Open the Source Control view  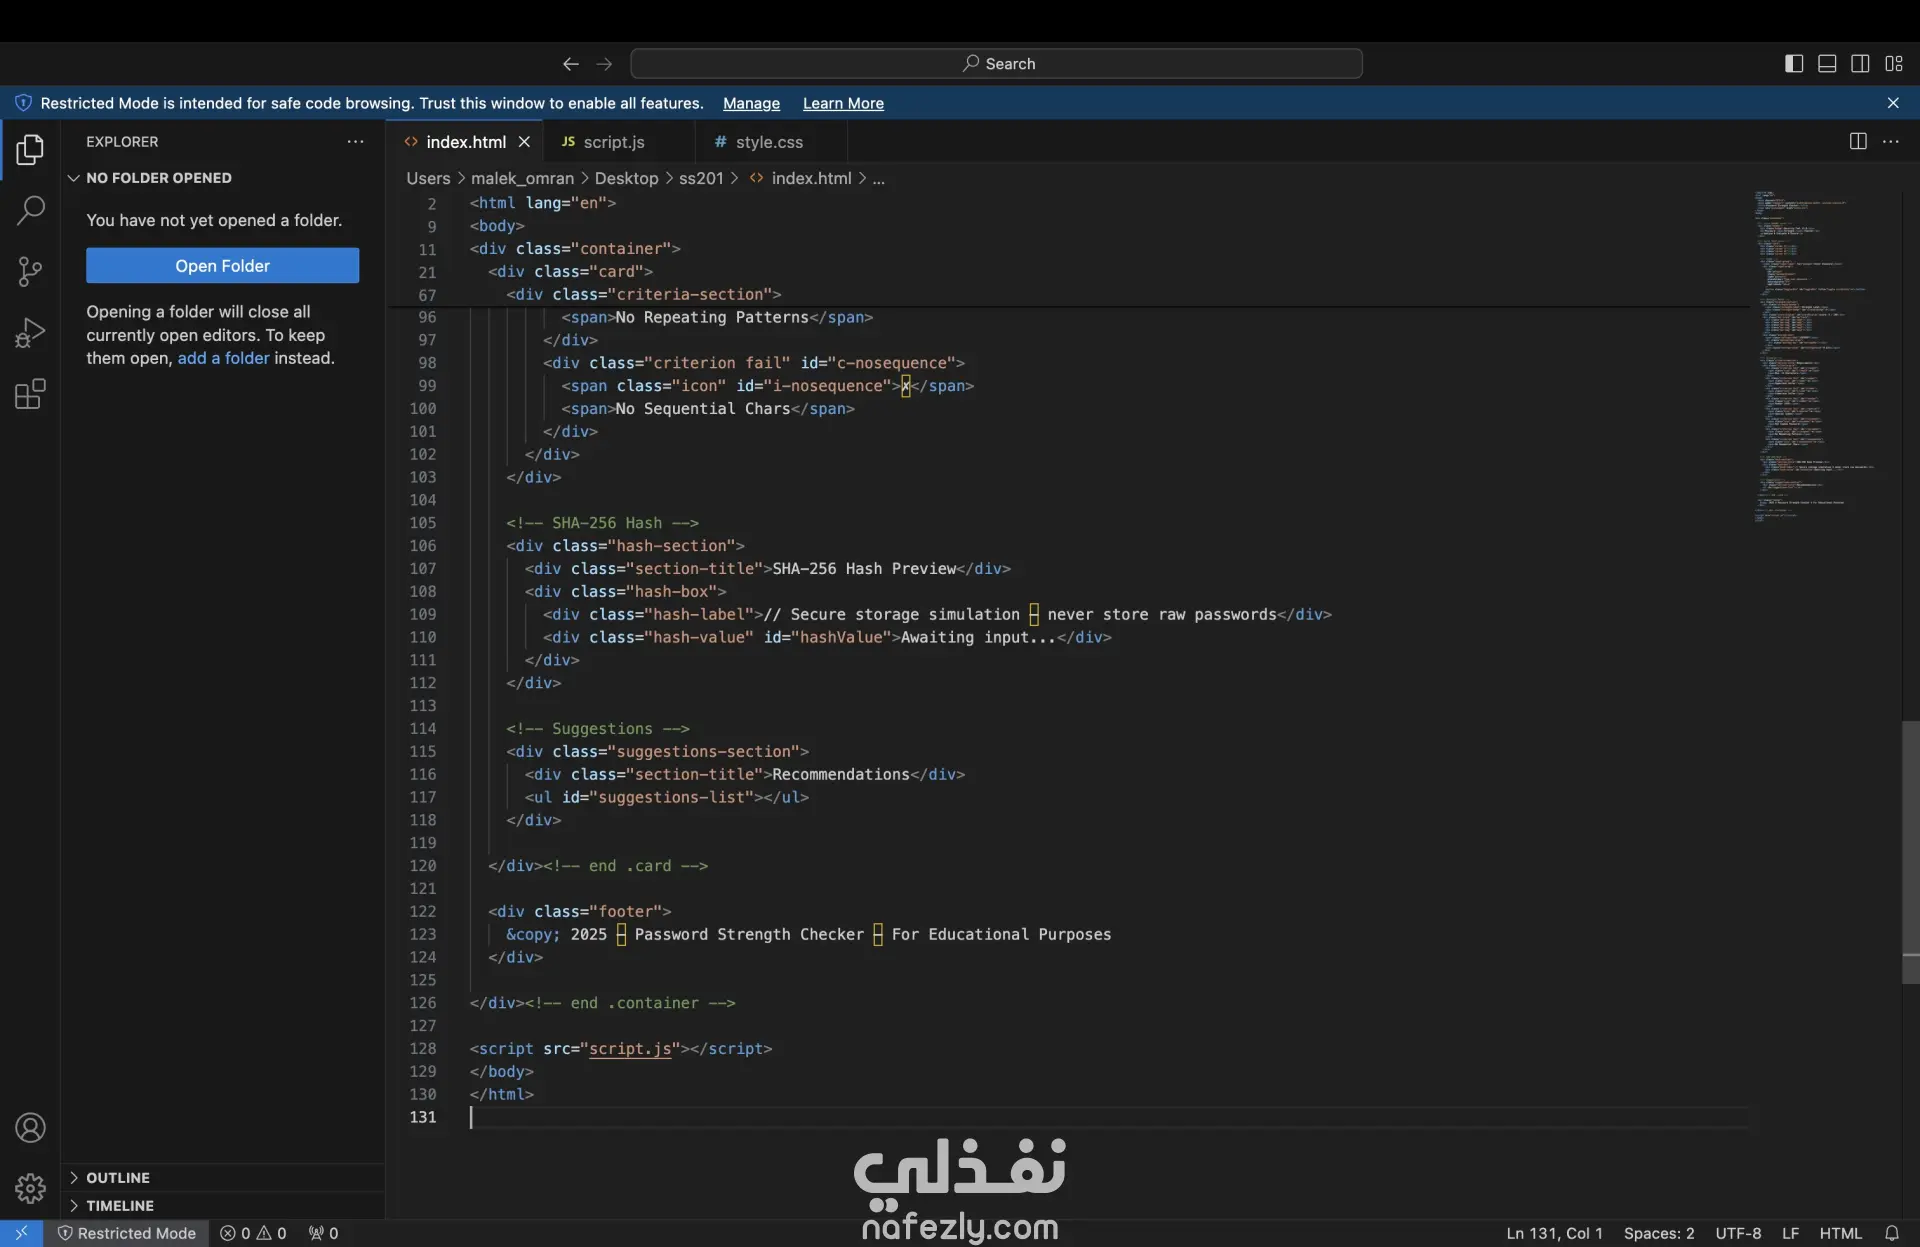pyautogui.click(x=30, y=271)
